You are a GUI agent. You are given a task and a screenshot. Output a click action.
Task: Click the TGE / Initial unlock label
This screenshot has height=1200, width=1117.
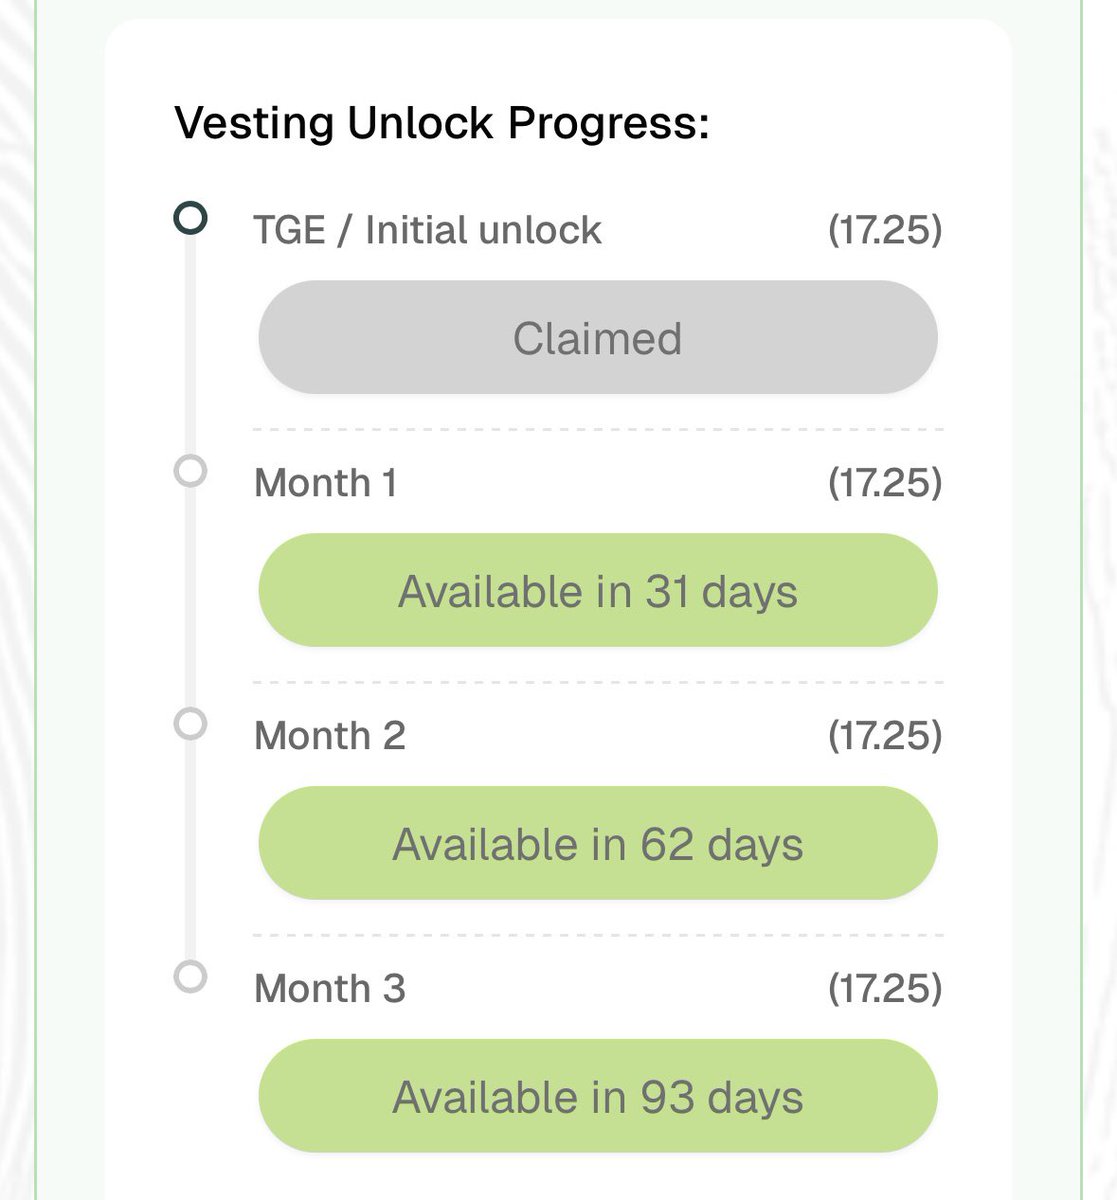tap(428, 230)
